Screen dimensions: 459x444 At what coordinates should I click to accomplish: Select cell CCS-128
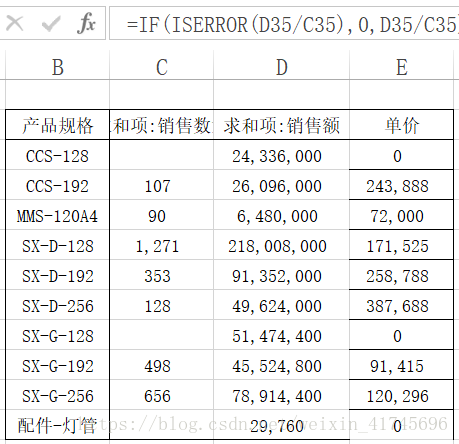(57, 155)
